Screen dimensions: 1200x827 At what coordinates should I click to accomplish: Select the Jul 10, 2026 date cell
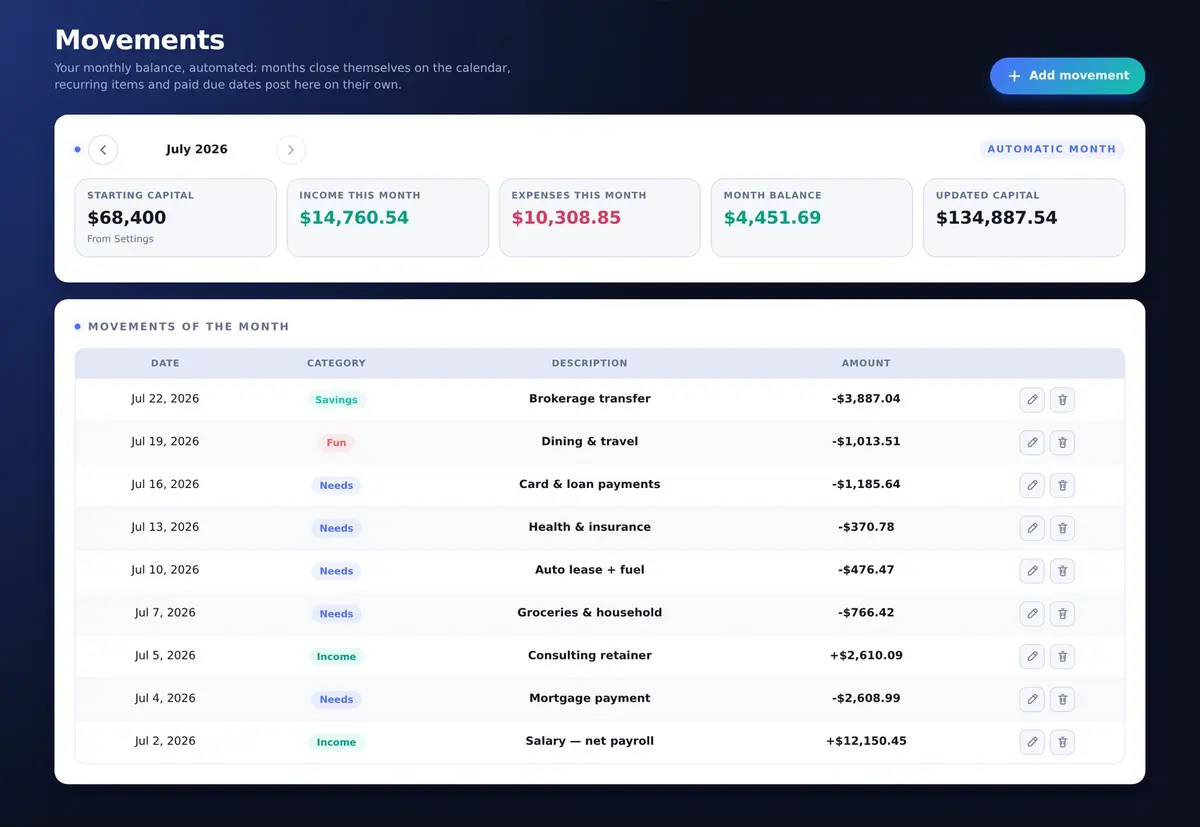tap(165, 570)
